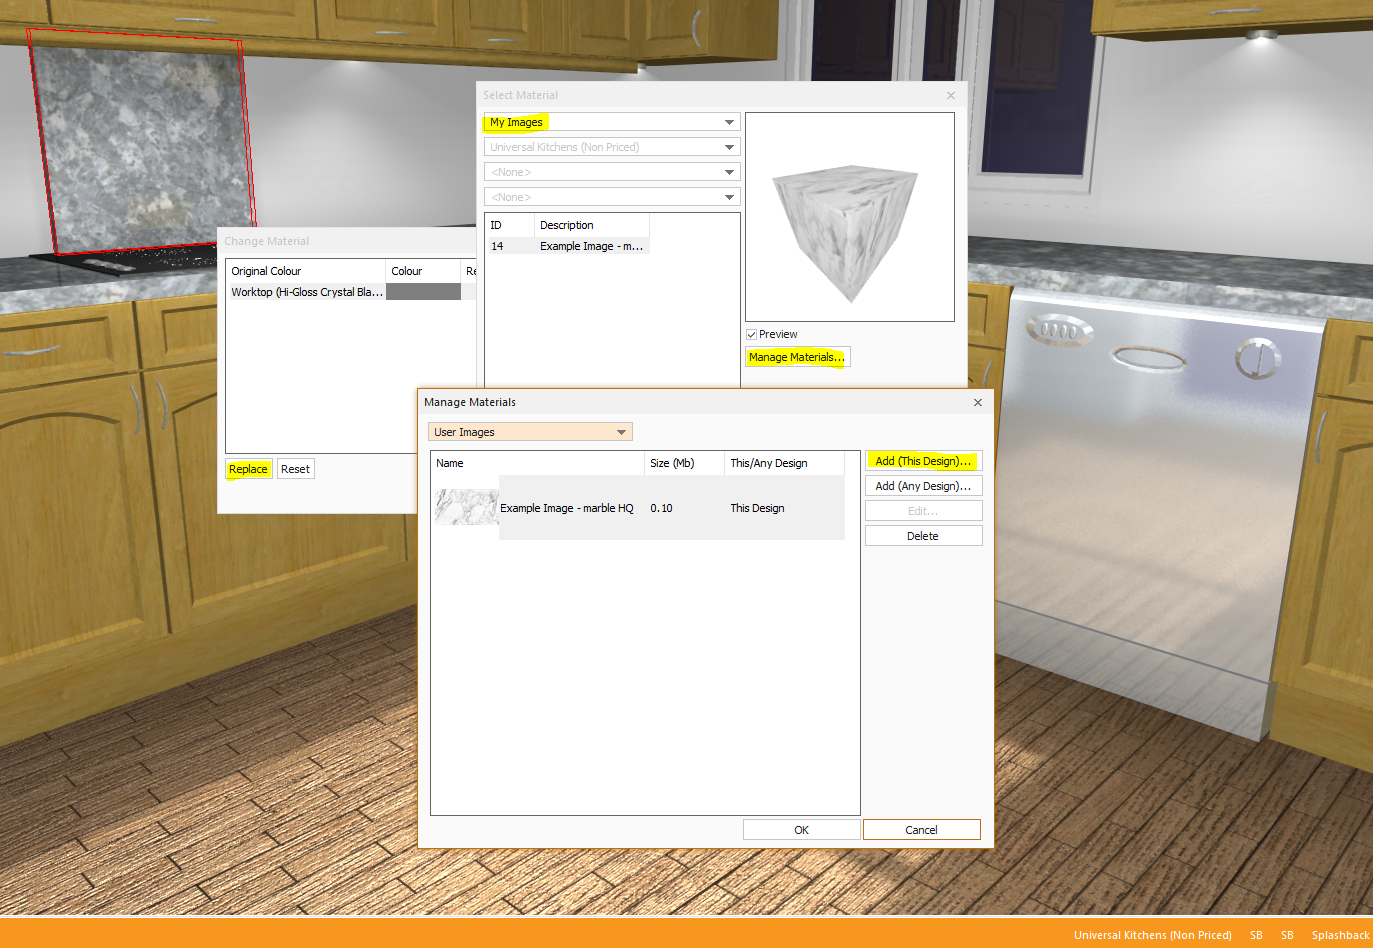Delete the selected material
The width and height of the screenshot is (1373, 948).
(x=923, y=536)
